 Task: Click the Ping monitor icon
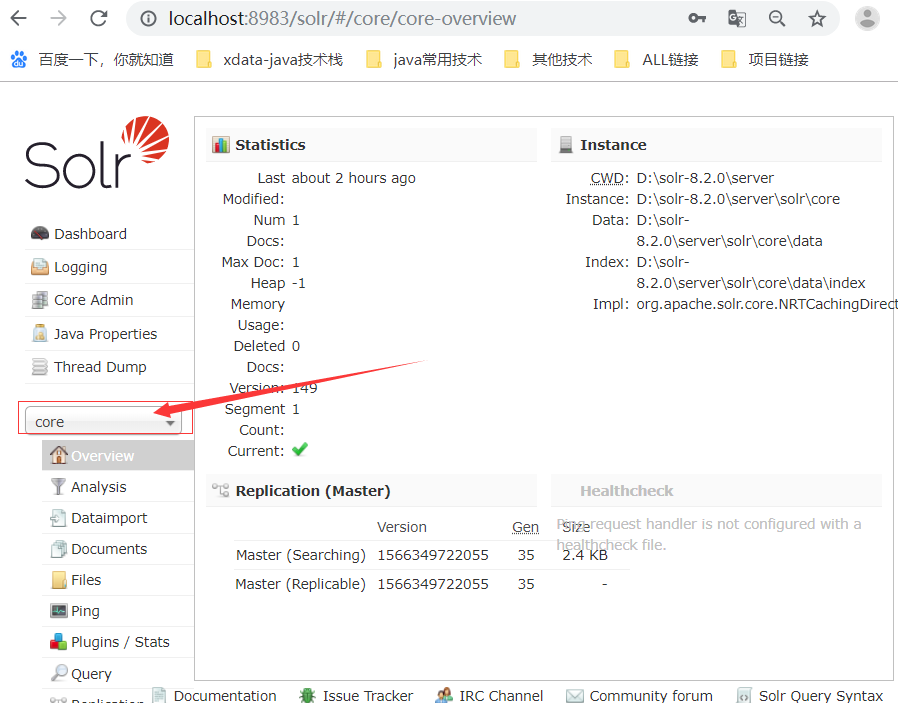click(x=58, y=611)
